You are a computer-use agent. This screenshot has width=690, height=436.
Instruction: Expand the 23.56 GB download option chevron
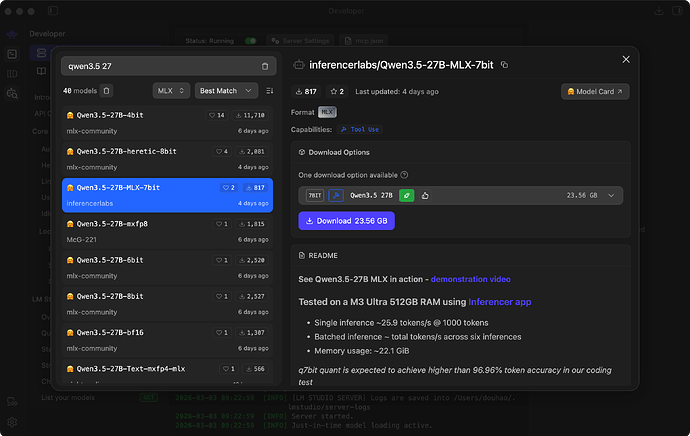(611, 195)
